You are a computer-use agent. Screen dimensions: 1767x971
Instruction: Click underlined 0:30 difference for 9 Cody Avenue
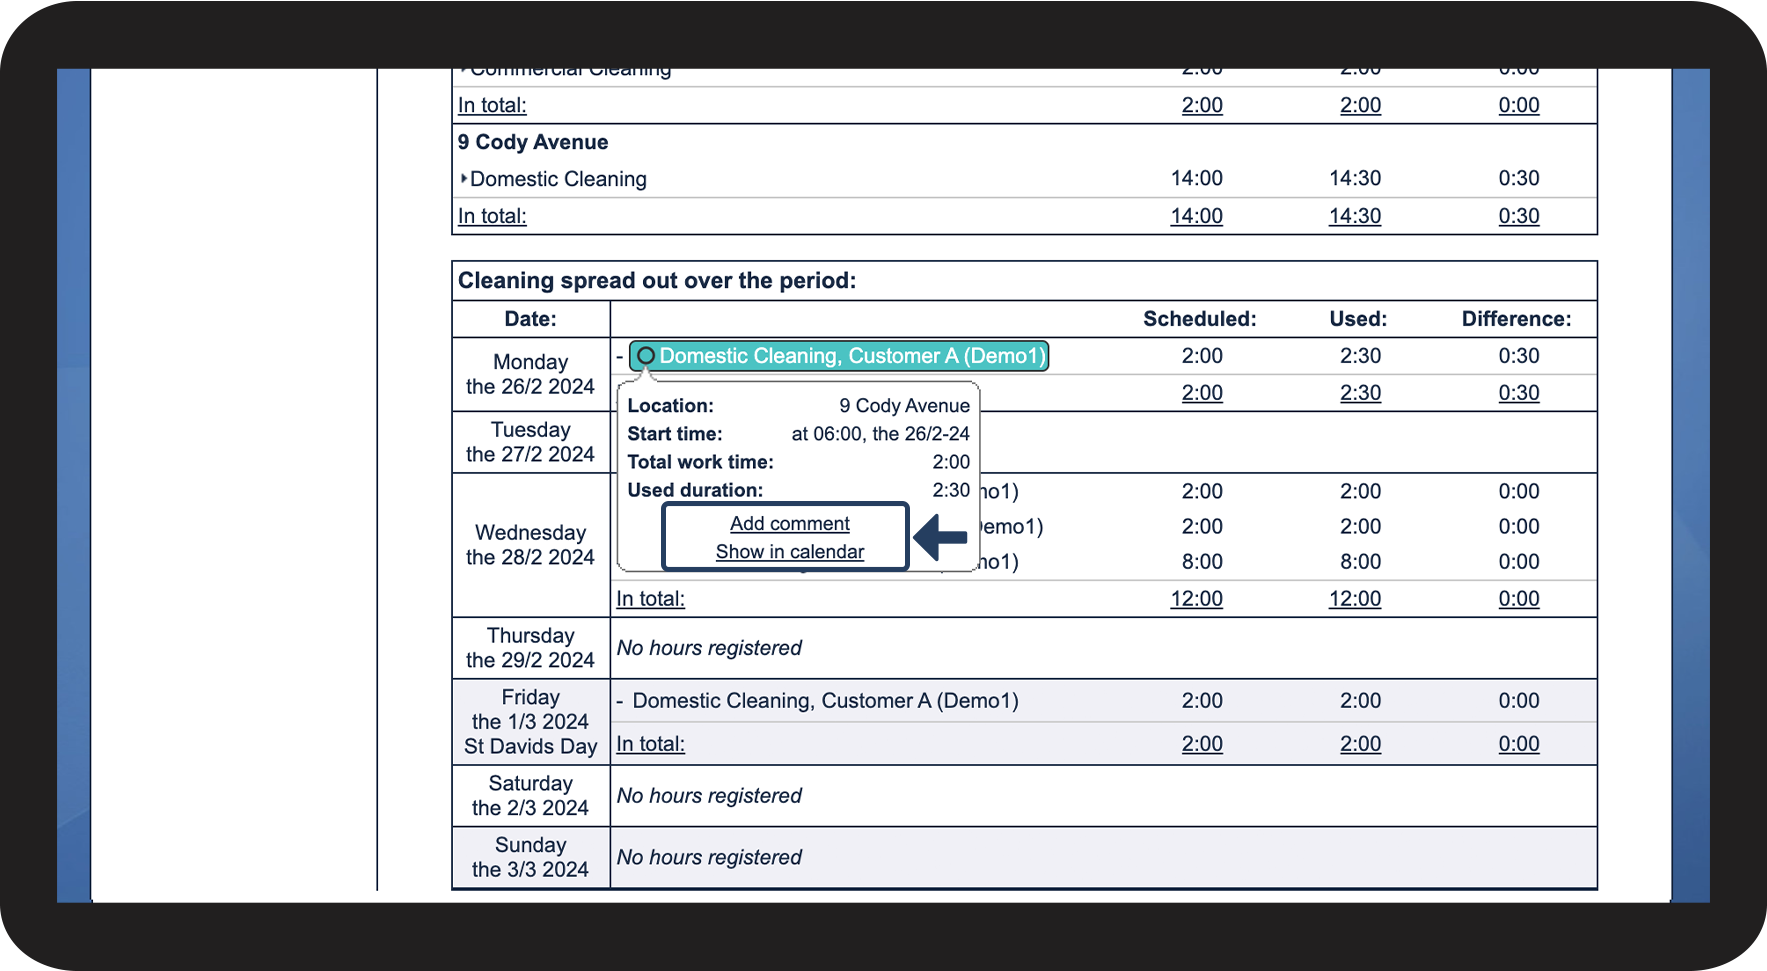(1518, 216)
